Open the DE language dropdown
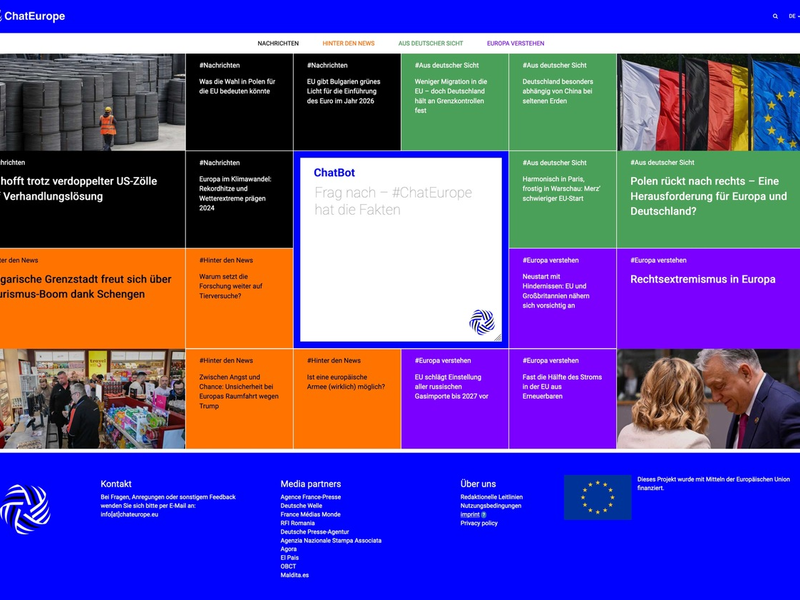 [x=793, y=16]
